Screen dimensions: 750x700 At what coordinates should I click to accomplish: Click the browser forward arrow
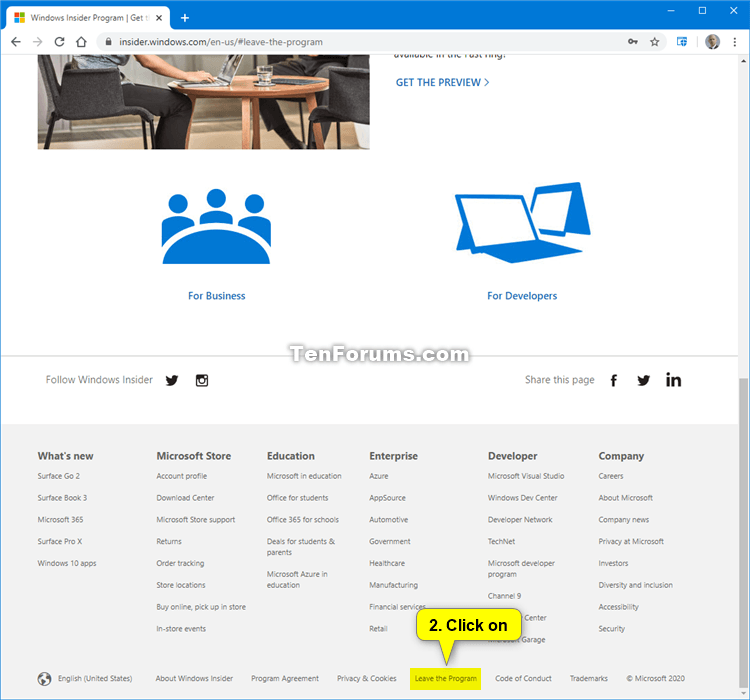tap(38, 42)
